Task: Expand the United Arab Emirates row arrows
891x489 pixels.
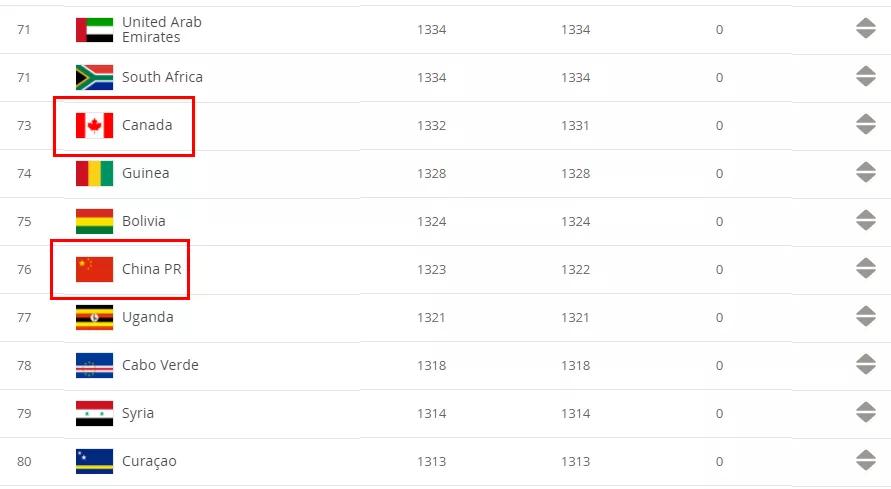Action: (865, 29)
